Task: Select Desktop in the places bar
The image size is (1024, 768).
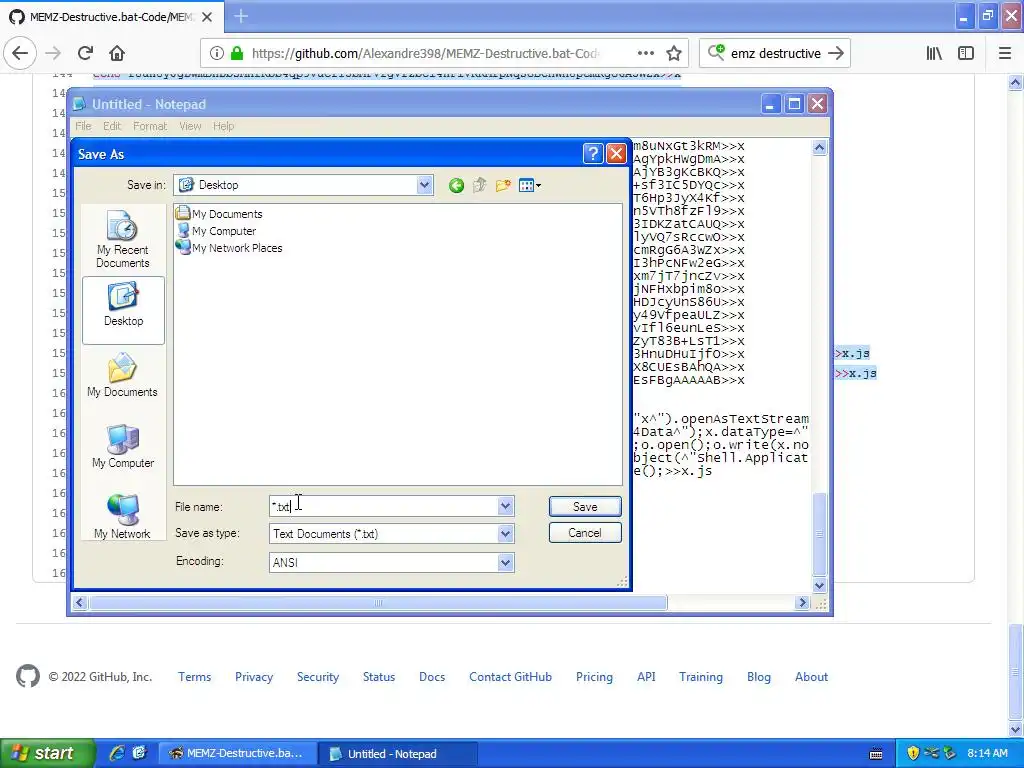Action: tap(123, 310)
